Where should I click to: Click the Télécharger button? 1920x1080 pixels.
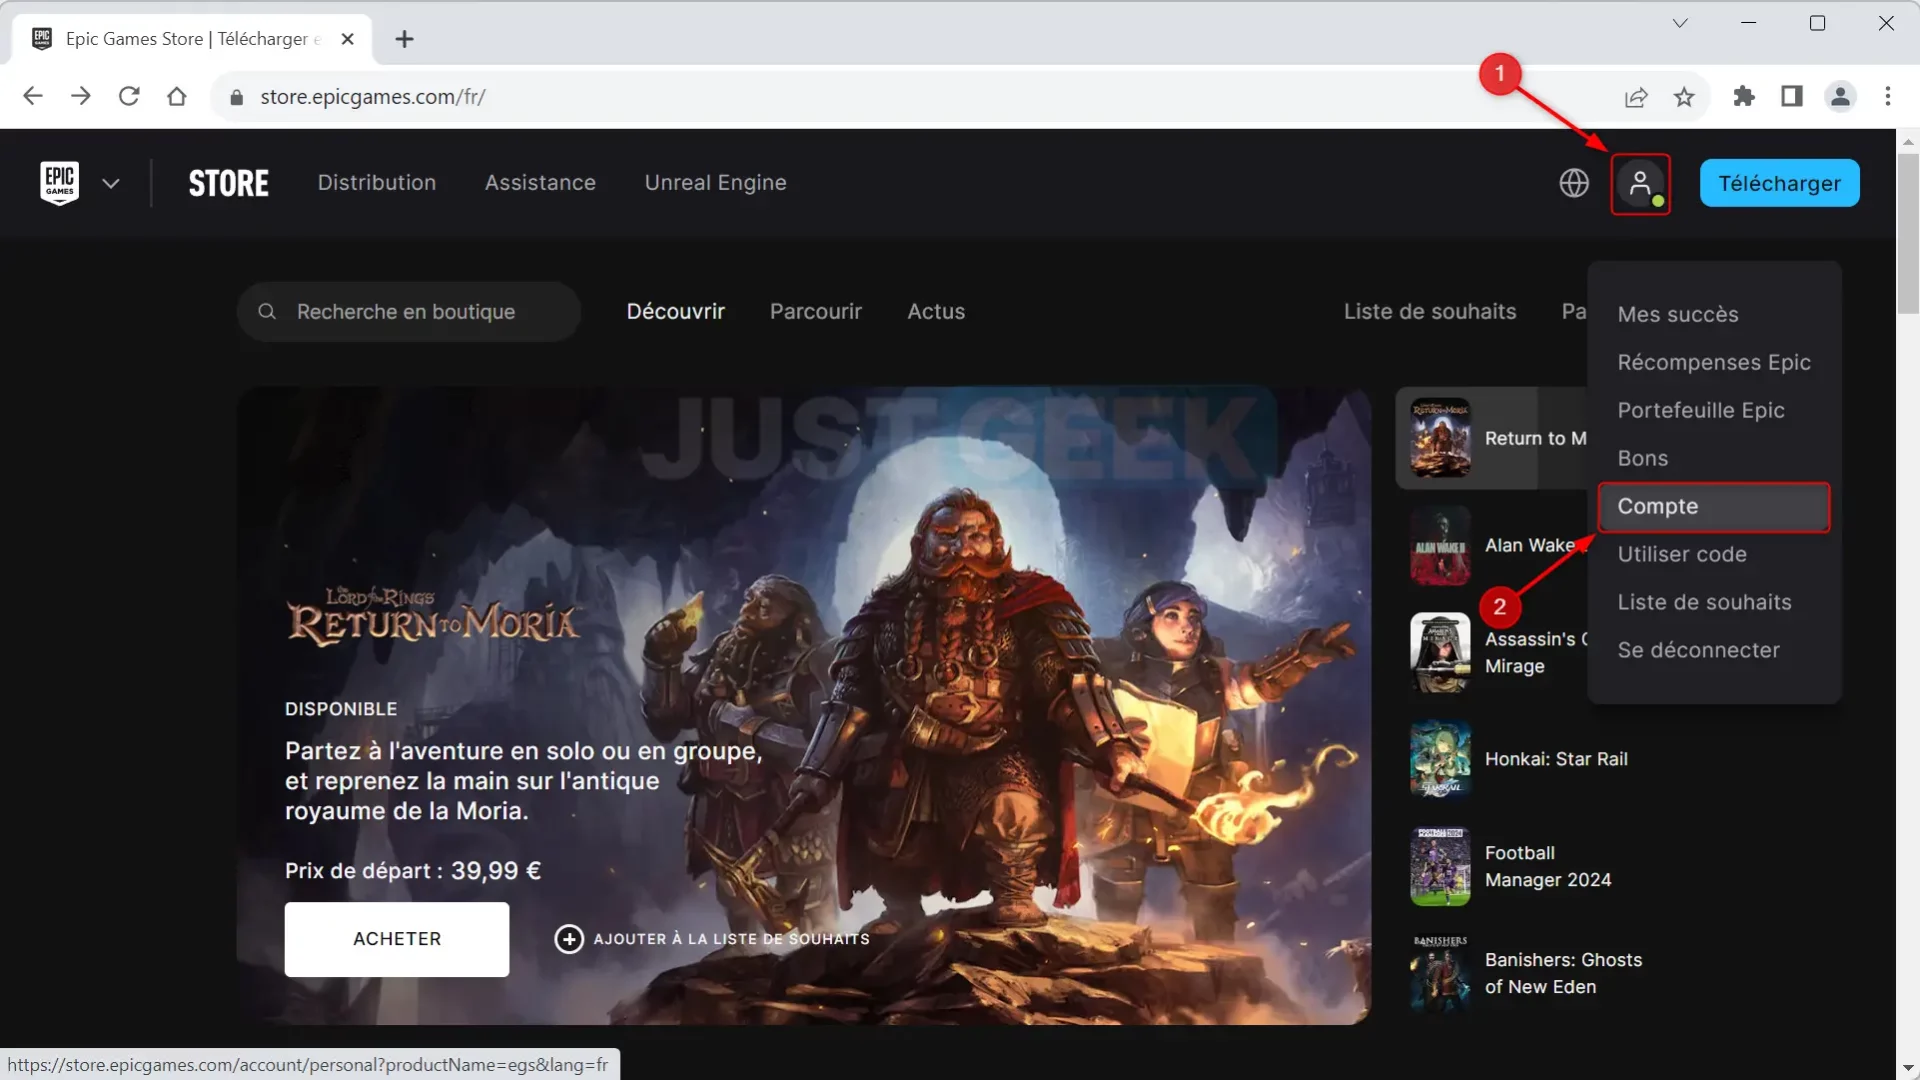coord(1779,183)
